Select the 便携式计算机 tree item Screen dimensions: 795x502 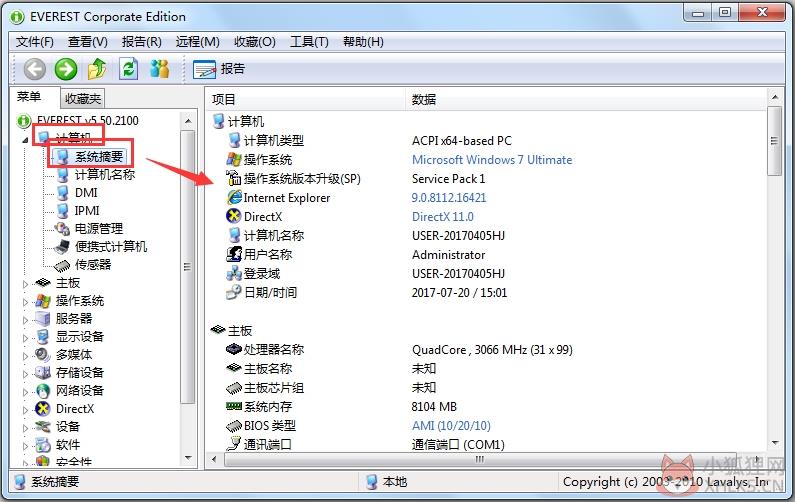pyautogui.click(x=111, y=246)
